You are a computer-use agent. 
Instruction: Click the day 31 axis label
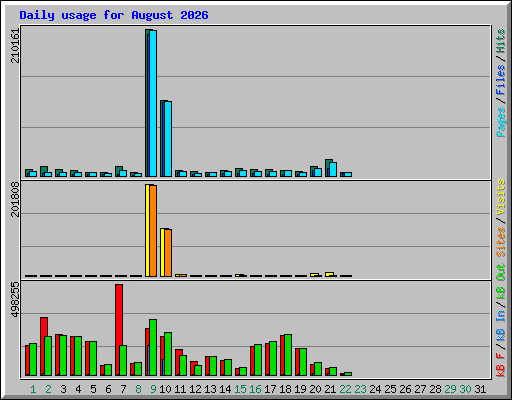[480, 389]
